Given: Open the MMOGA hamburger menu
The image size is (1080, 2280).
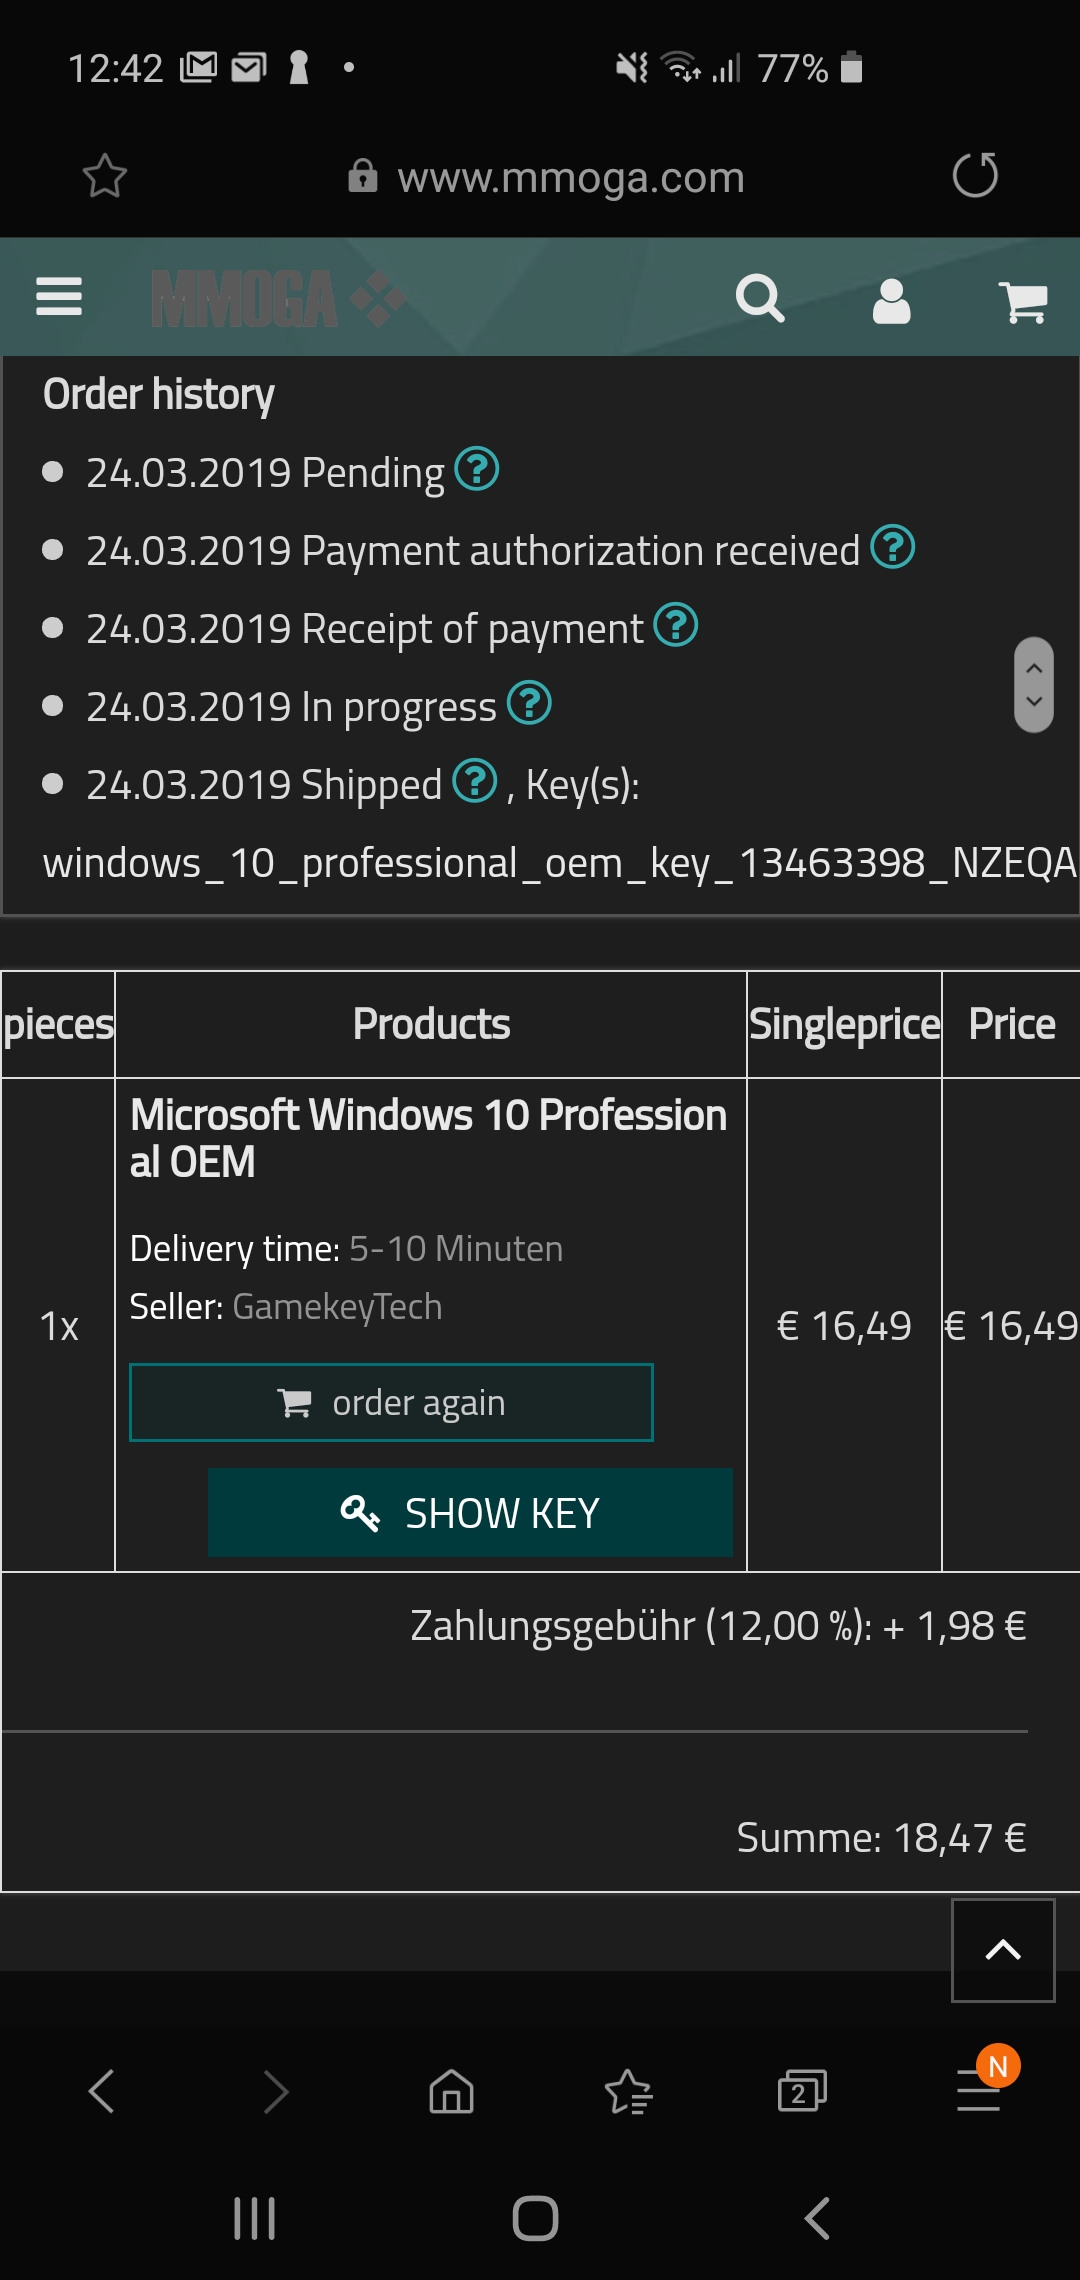Looking at the screenshot, I should click(58, 297).
